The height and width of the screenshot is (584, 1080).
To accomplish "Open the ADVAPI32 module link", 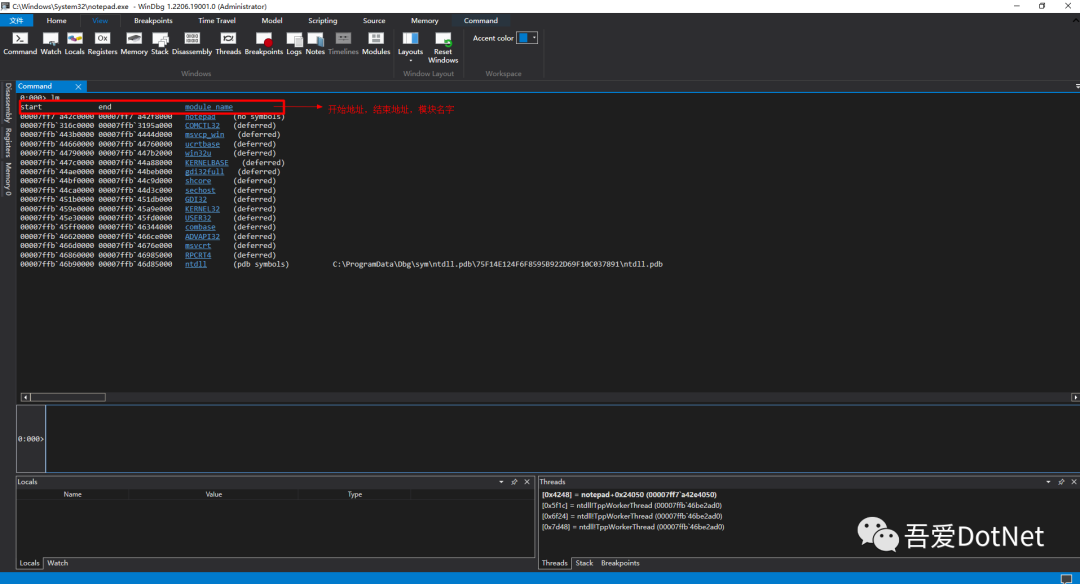I will coord(202,236).
